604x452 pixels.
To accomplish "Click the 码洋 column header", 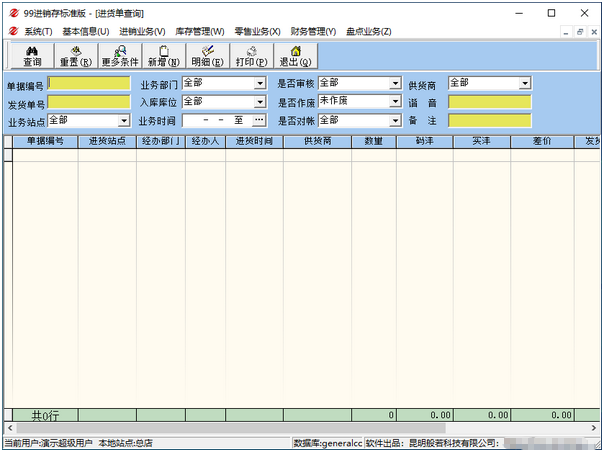I will click(425, 141).
